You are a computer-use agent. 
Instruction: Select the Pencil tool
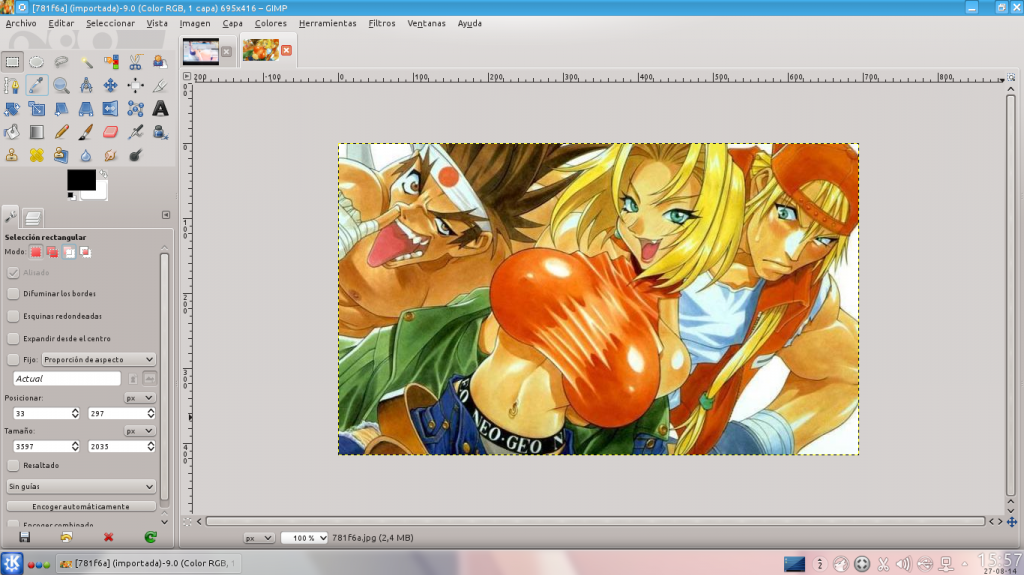coord(61,132)
